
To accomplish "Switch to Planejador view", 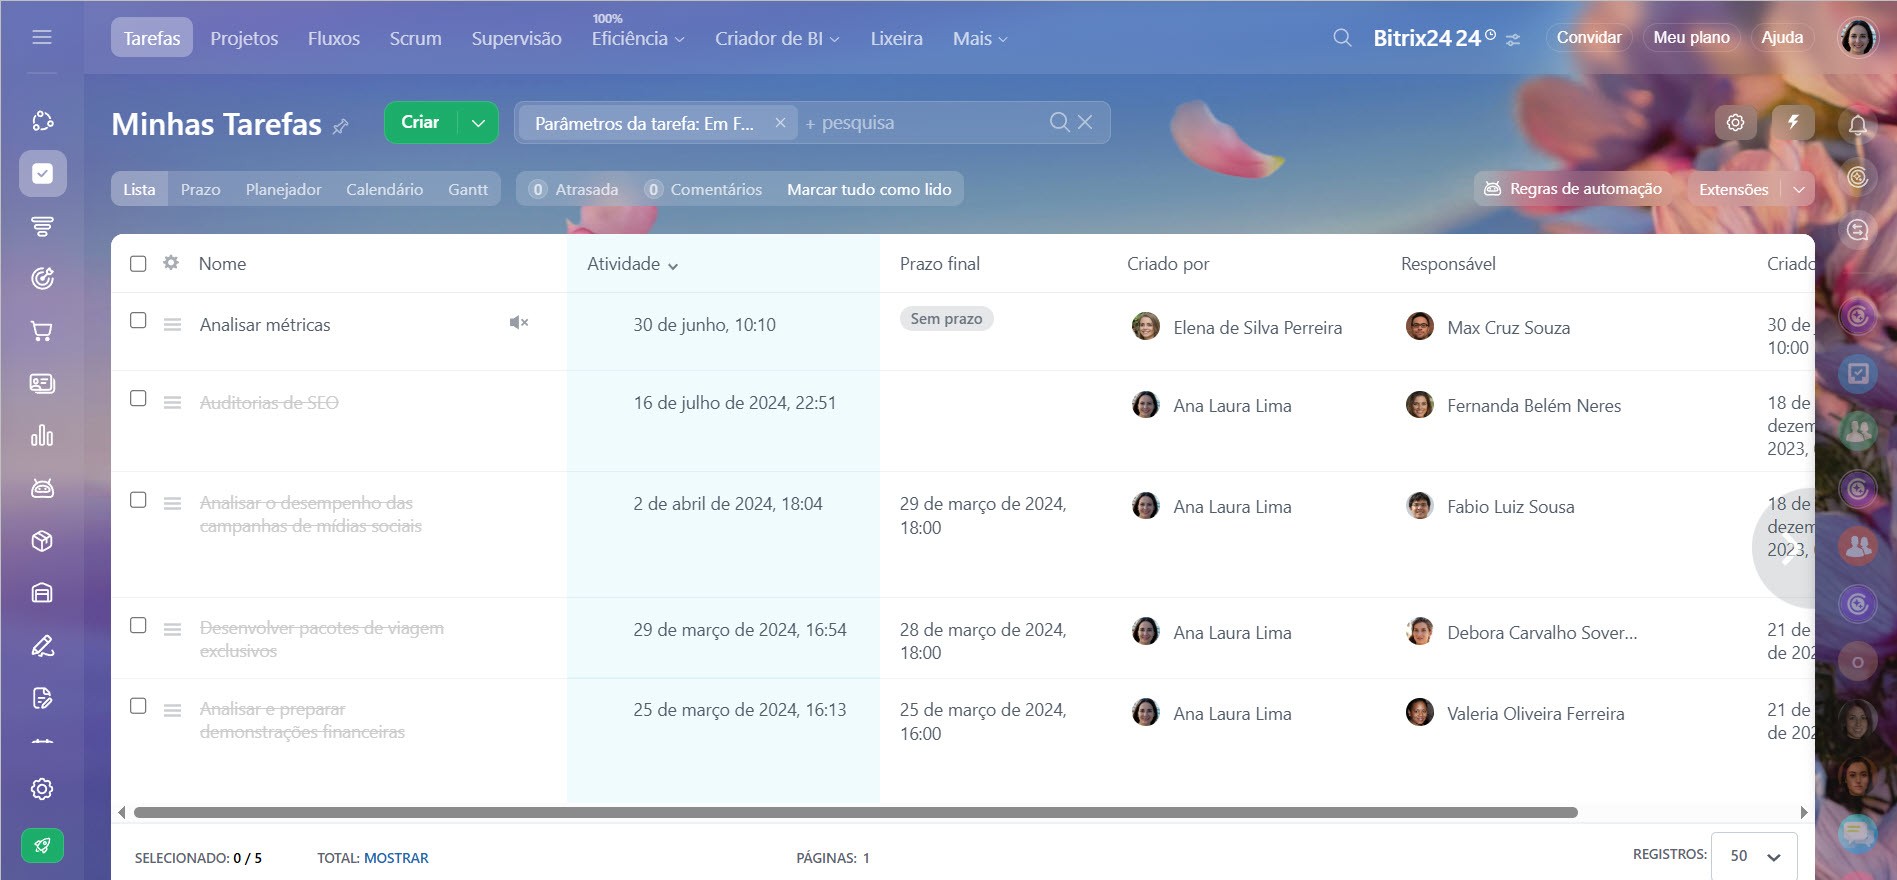I will tap(284, 189).
